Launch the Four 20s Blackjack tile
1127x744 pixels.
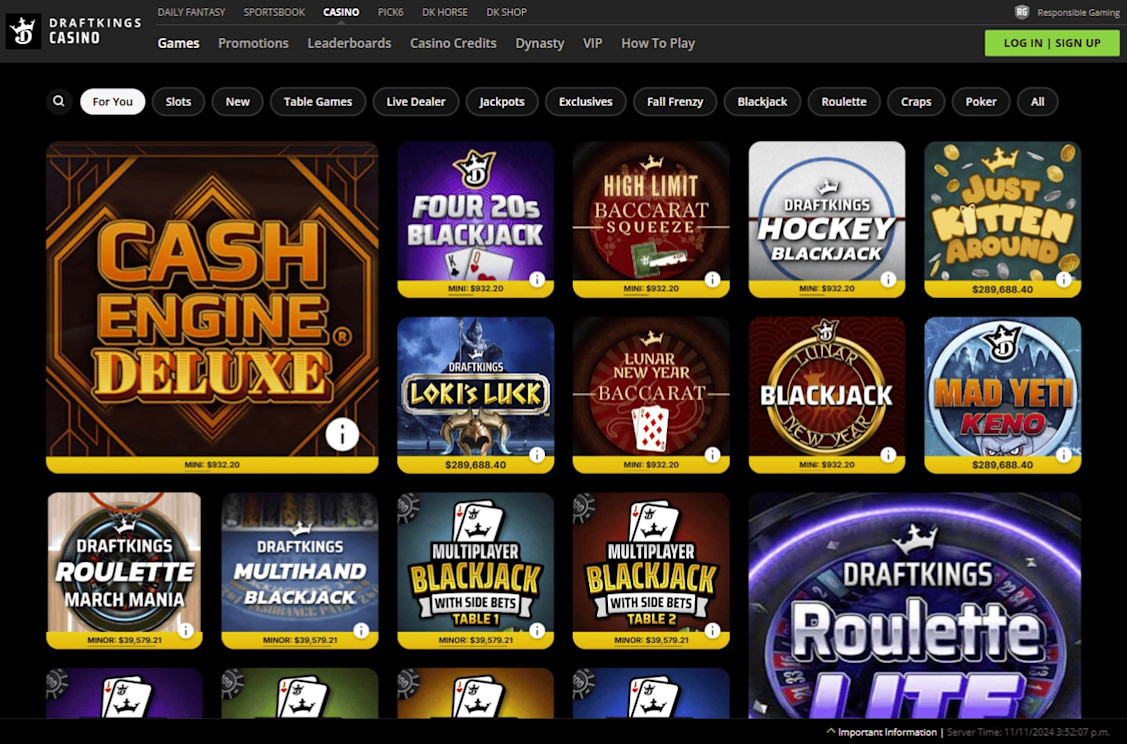[x=476, y=219]
